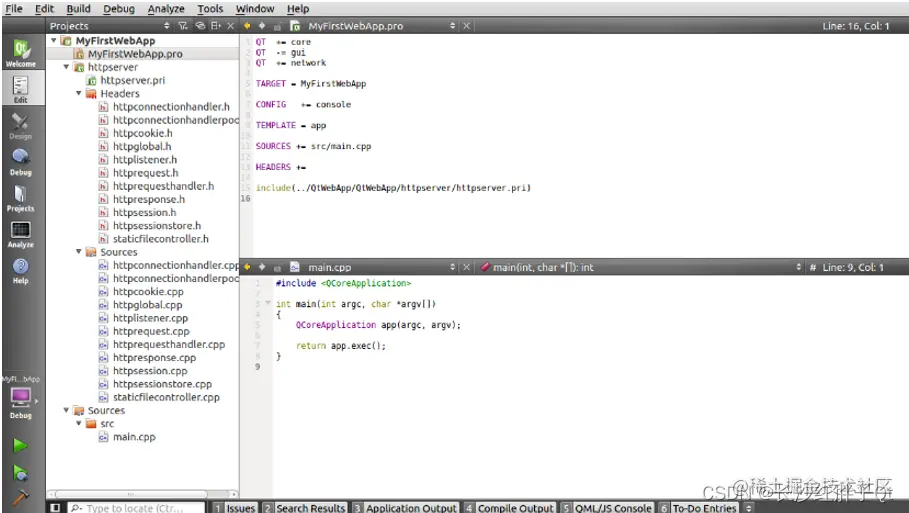Open Projects mode in sidebar
The width and height of the screenshot is (909, 513).
click(x=21, y=198)
